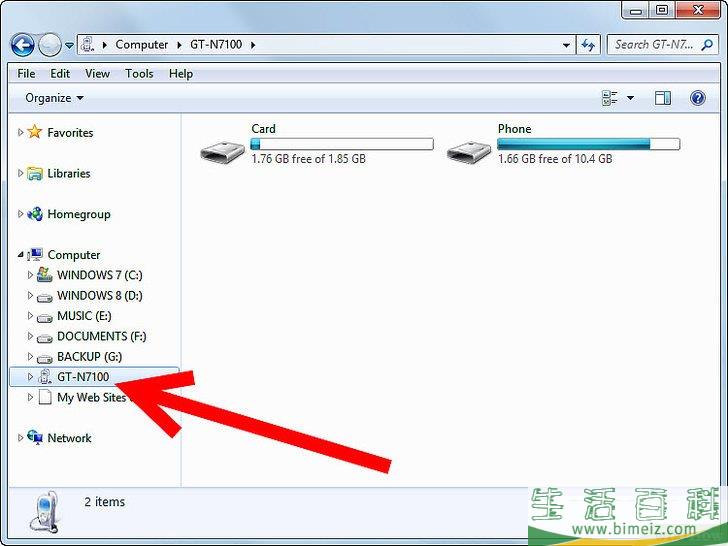Open the Phone storage drive icon

(x=469, y=152)
